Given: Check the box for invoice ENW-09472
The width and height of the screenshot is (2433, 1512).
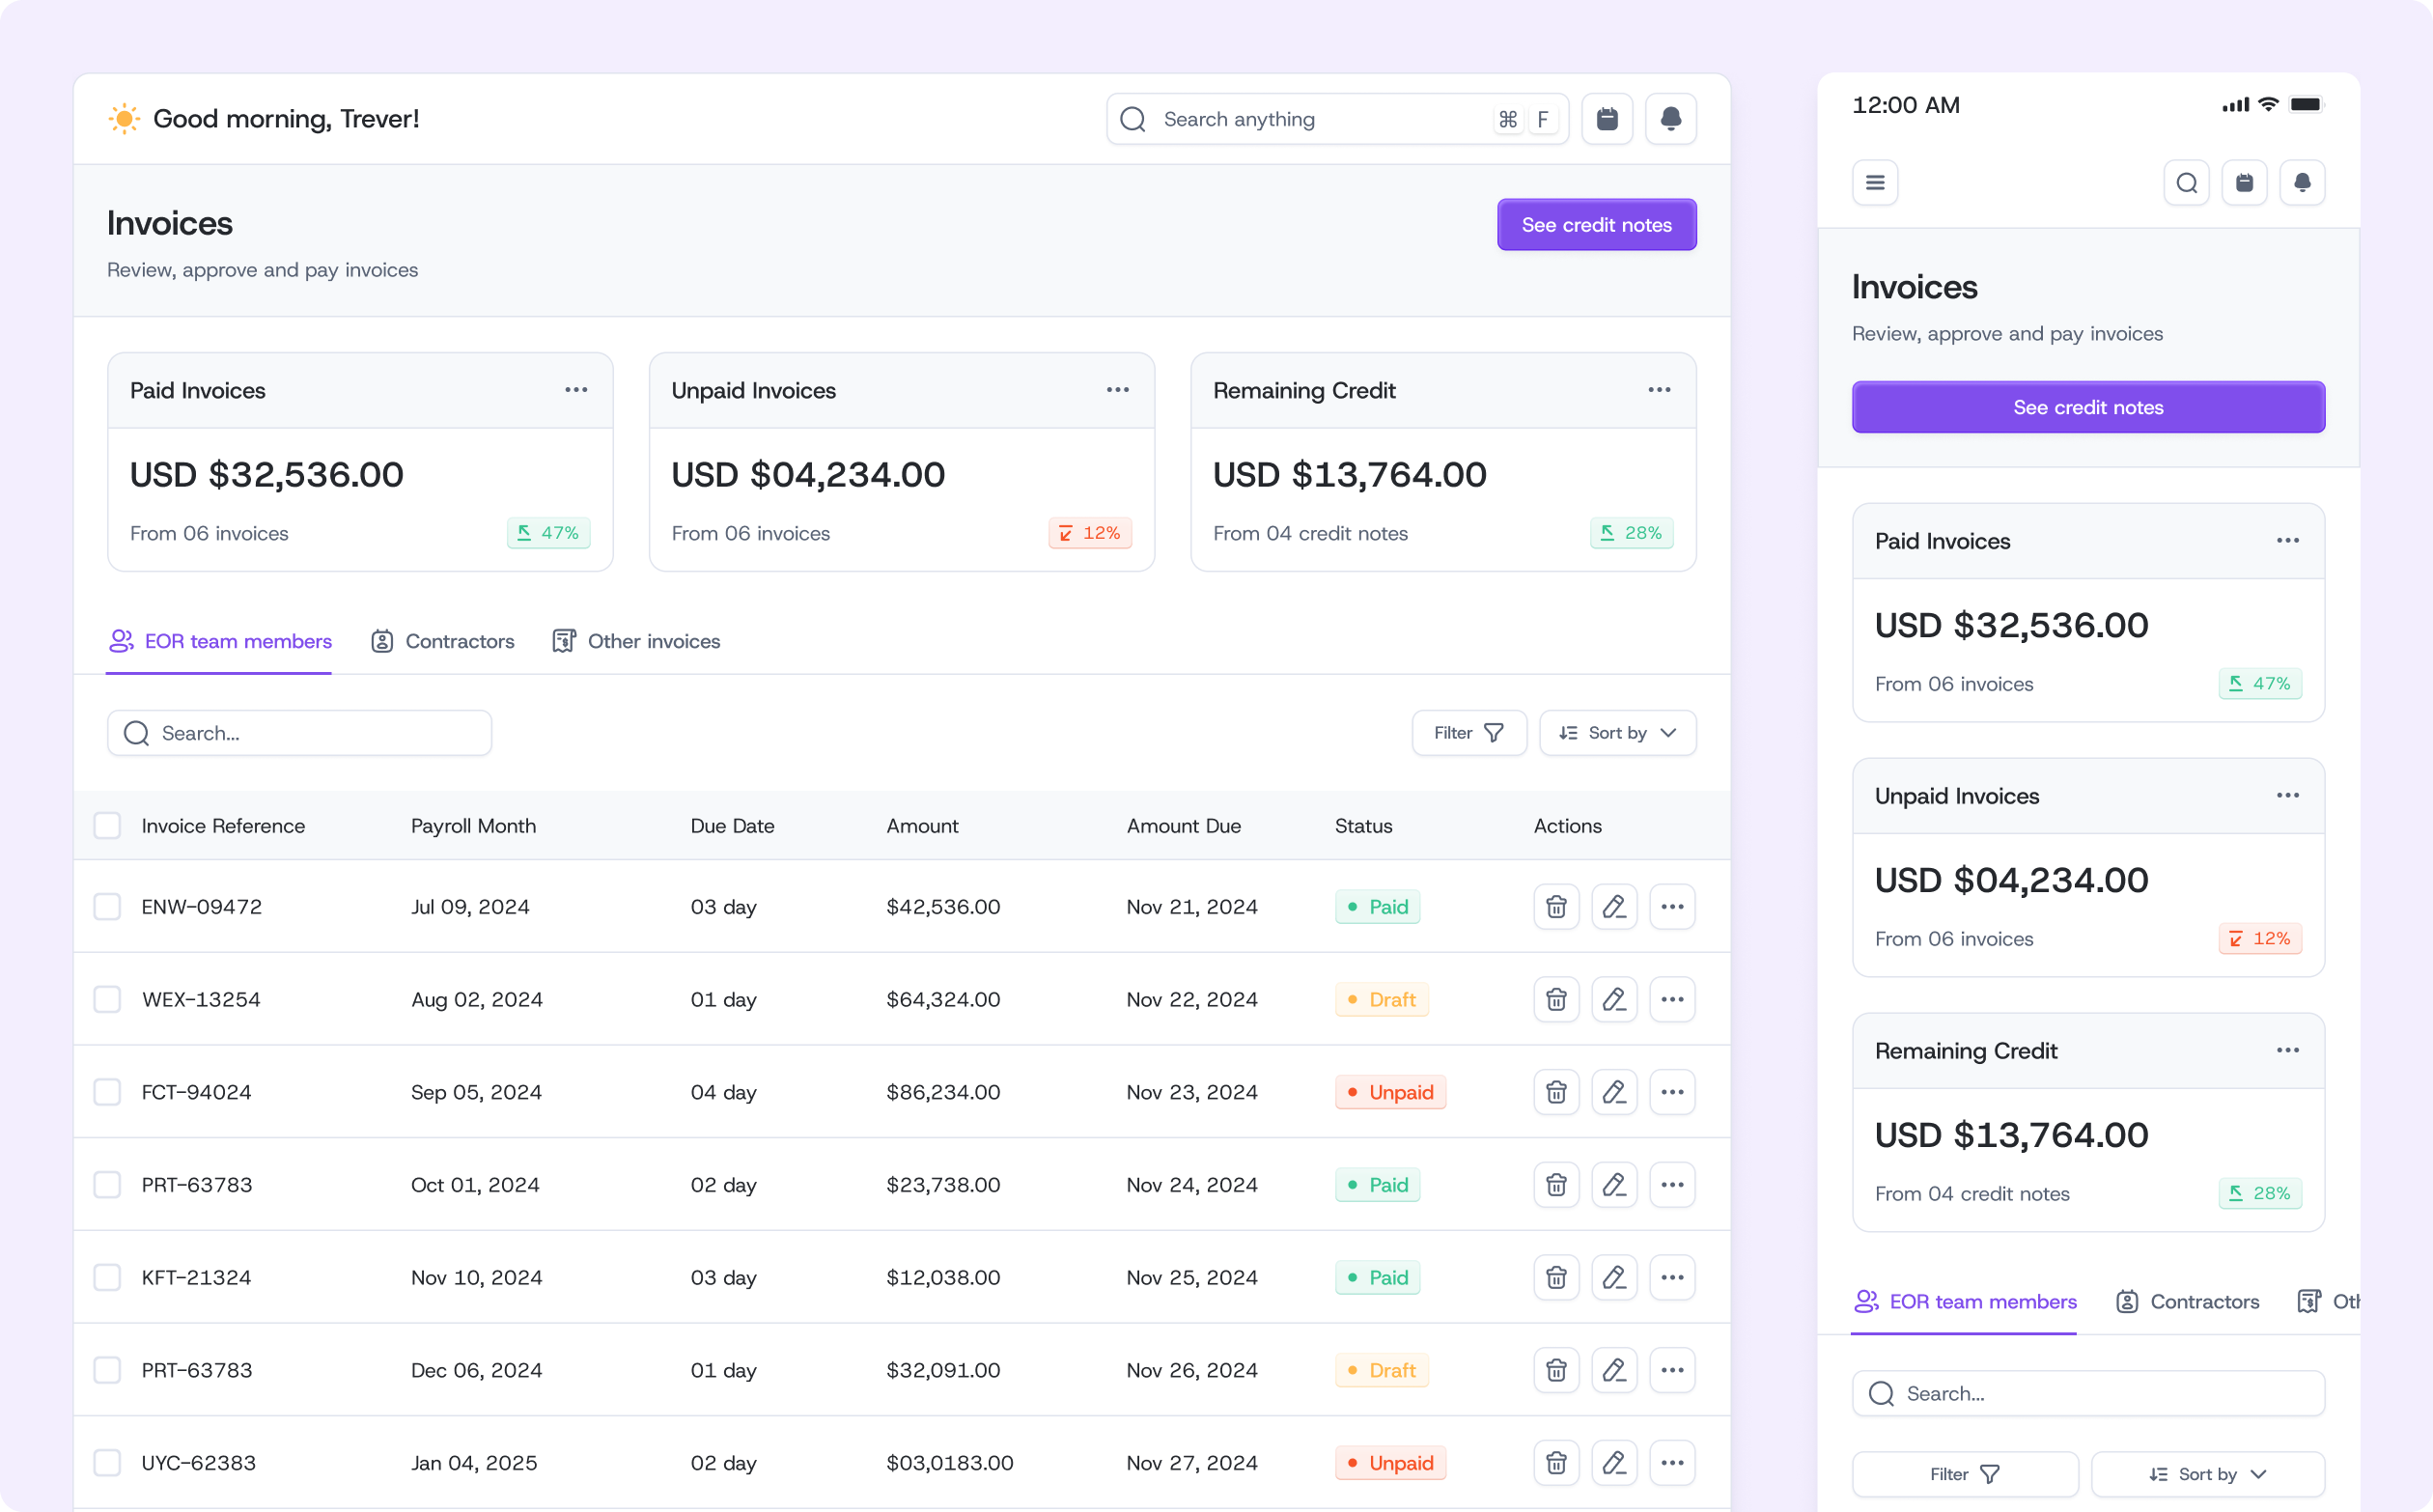Looking at the screenshot, I should (107, 907).
